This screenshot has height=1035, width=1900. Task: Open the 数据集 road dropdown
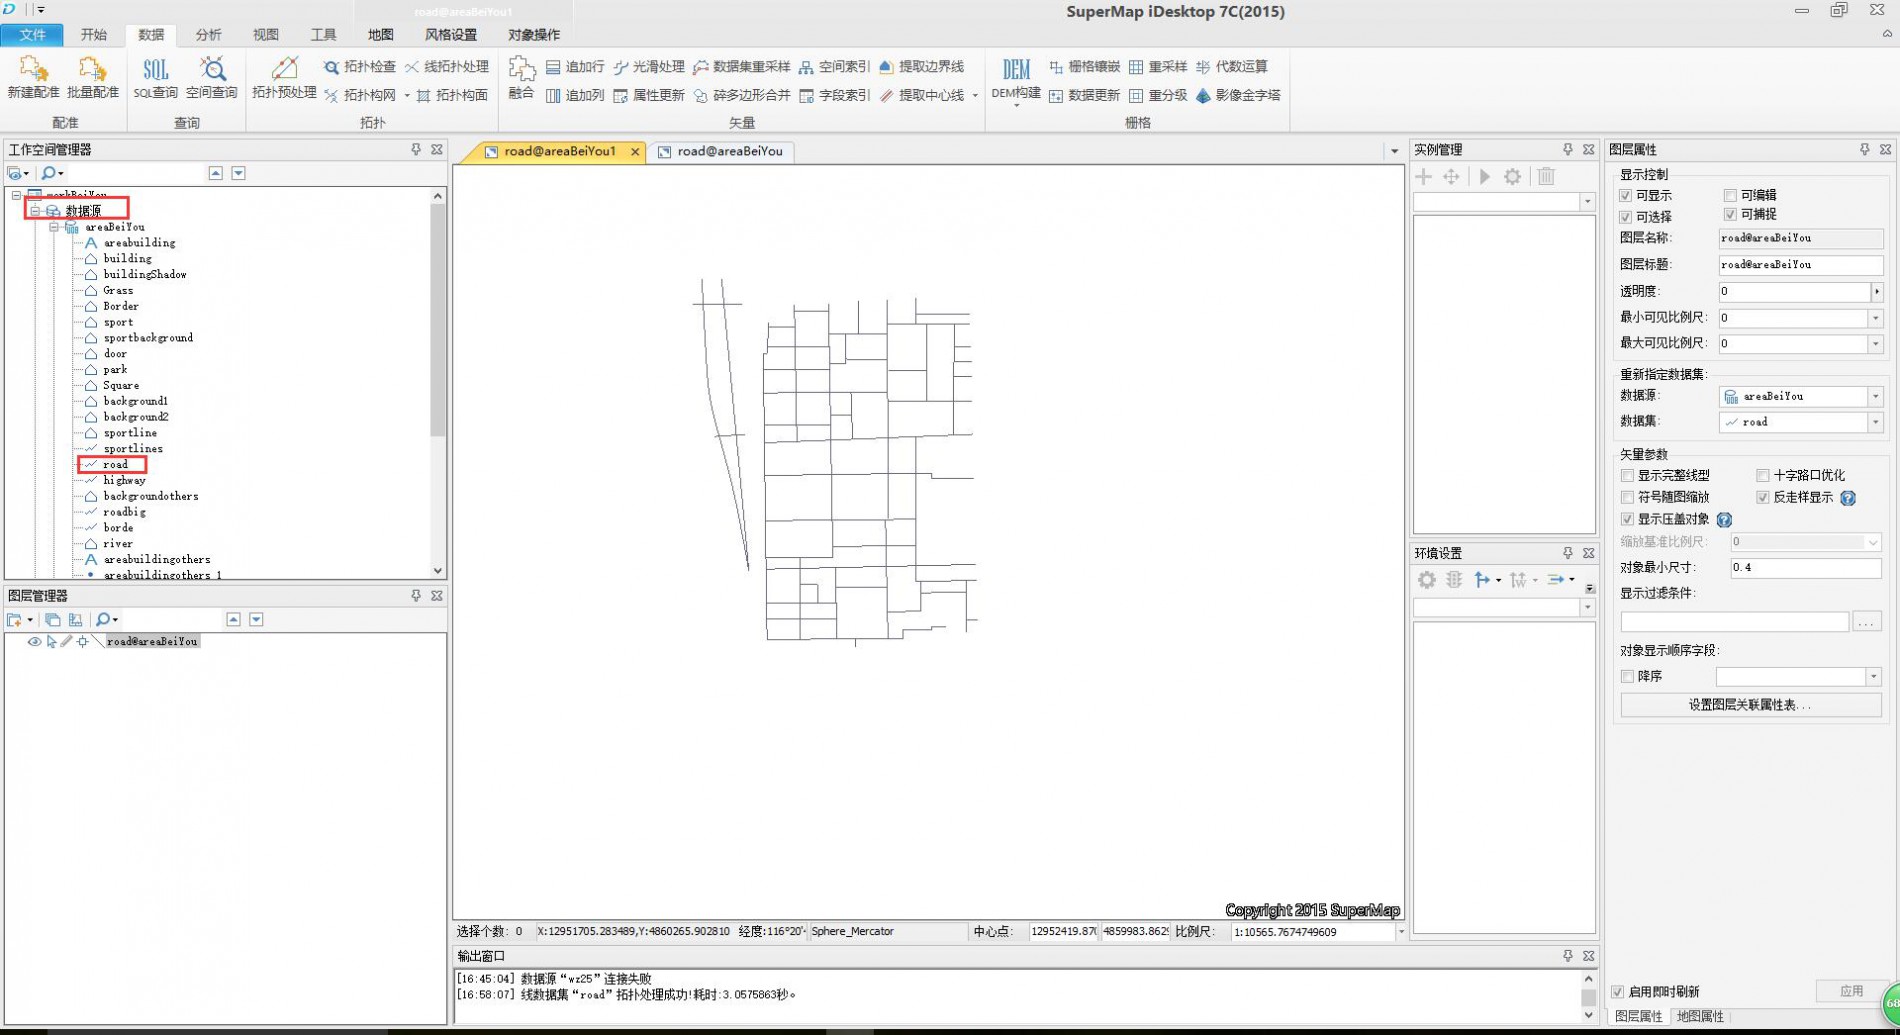[x=1875, y=423]
